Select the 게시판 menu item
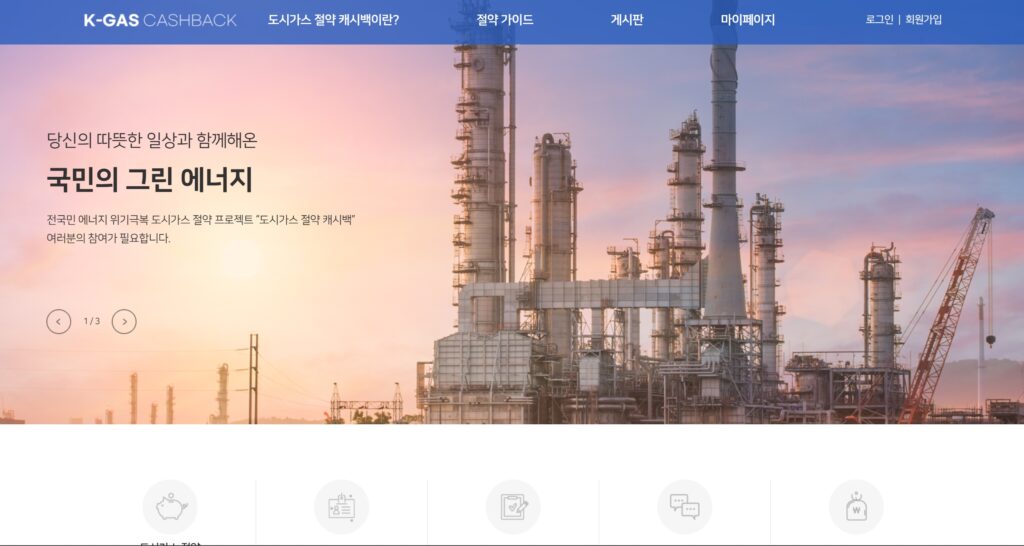Screen dimensions: 1024x546 tap(627, 20)
